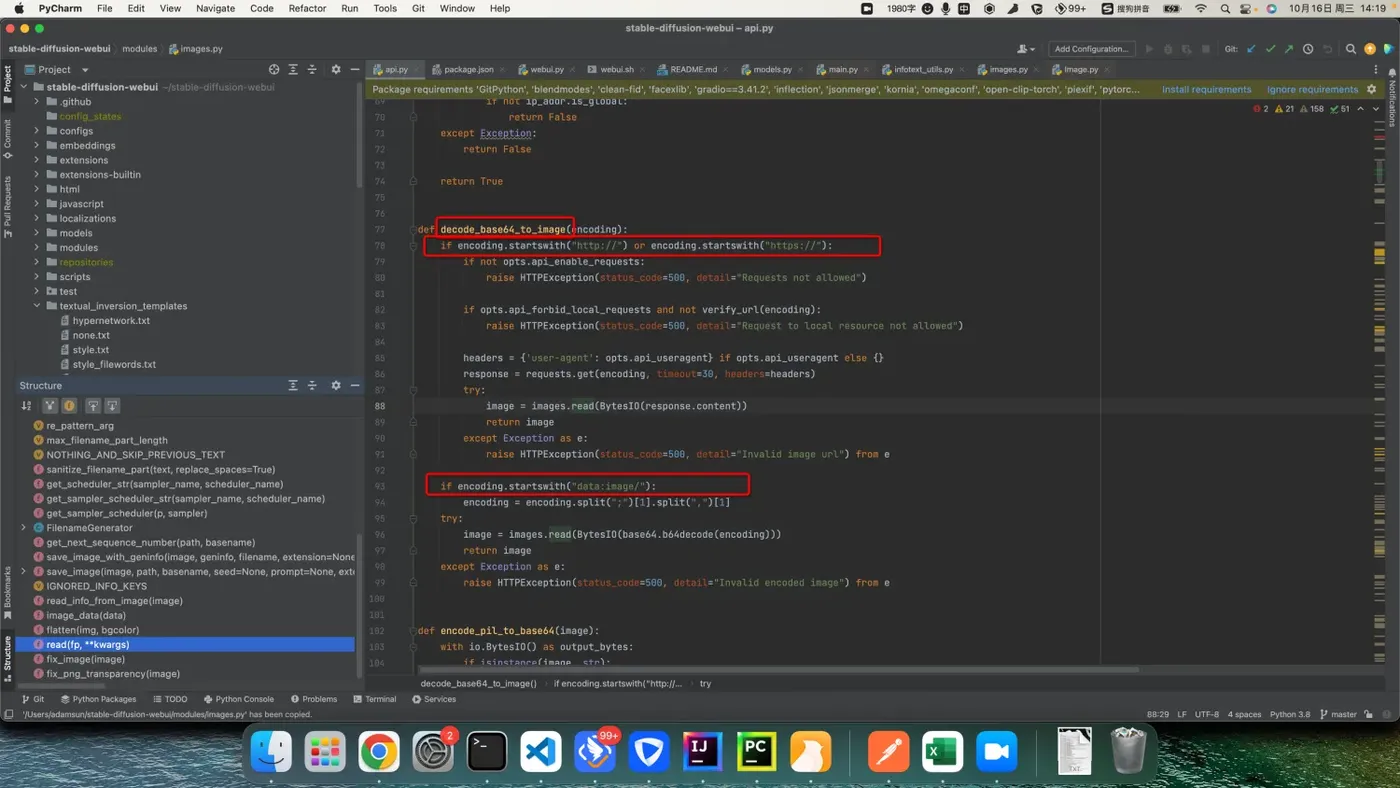The height and width of the screenshot is (788, 1400).
Task: Open the Navigate menu
Action: click(x=215, y=8)
